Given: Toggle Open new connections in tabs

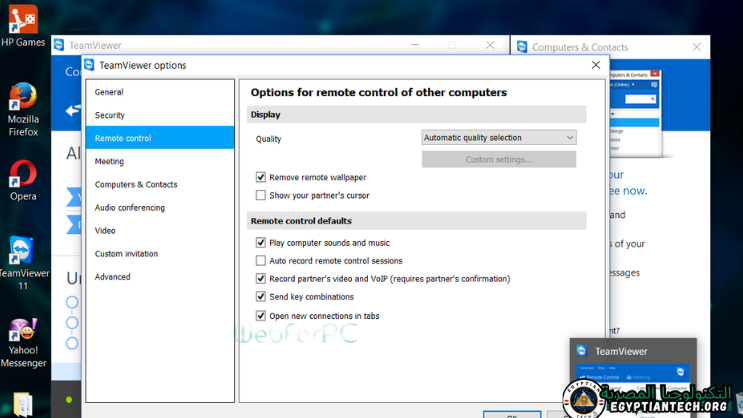Looking at the screenshot, I should click(x=261, y=316).
